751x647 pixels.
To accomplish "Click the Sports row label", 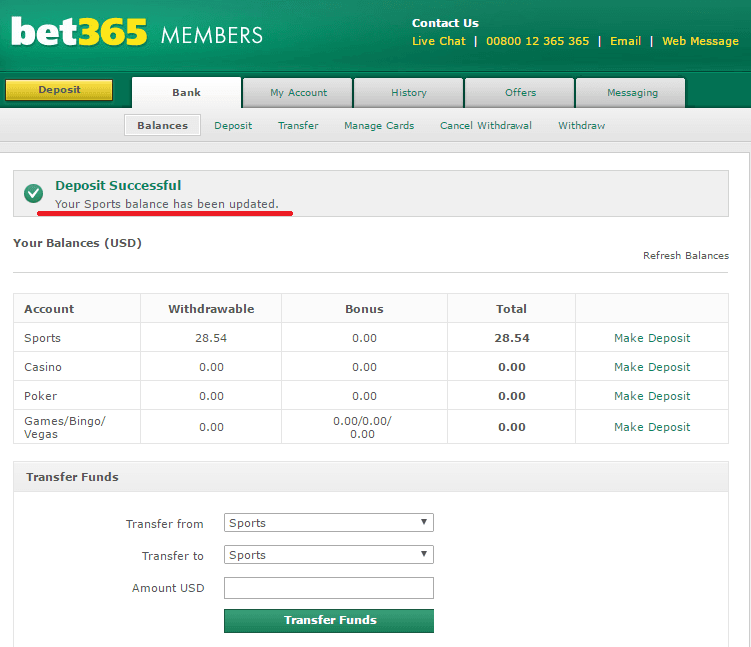I will 42,338.
